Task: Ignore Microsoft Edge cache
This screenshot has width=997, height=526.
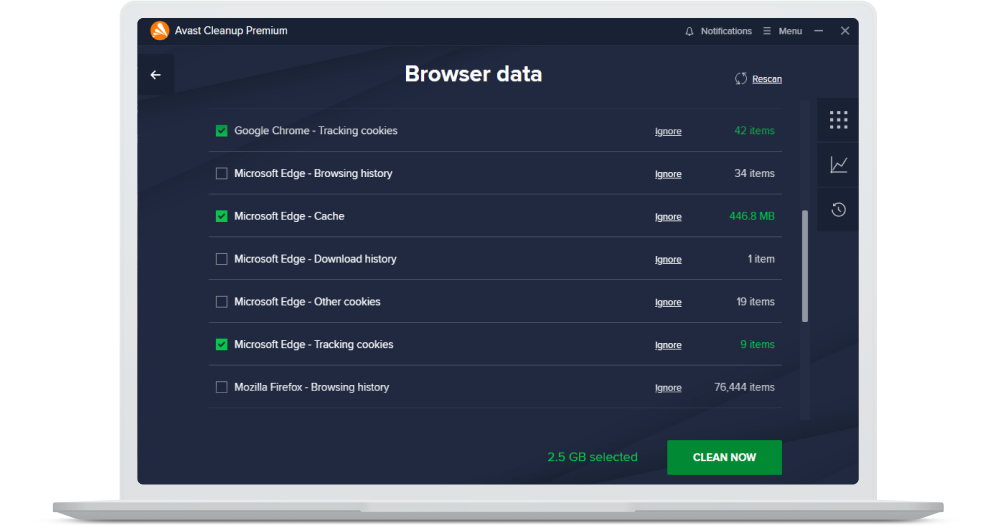Action: coord(668,216)
